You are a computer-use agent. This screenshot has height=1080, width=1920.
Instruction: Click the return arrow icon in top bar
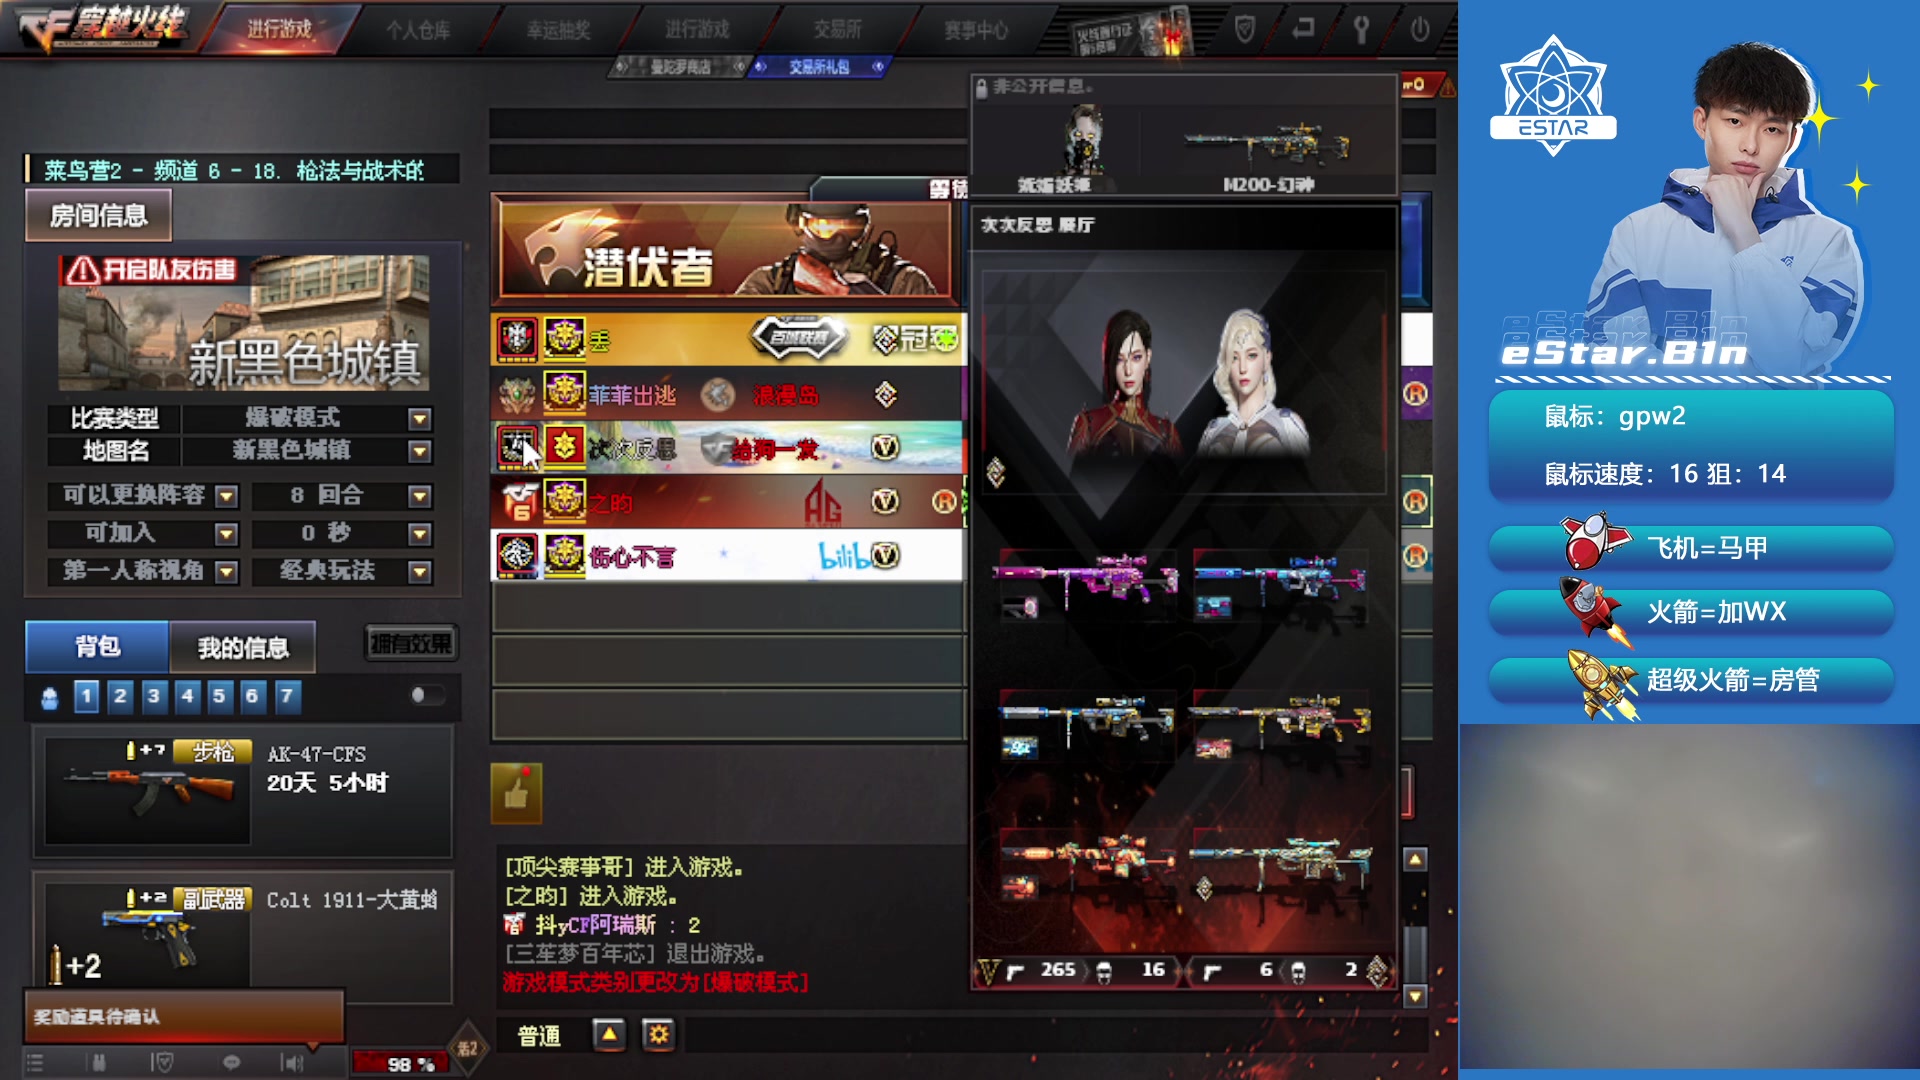[1303, 29]
